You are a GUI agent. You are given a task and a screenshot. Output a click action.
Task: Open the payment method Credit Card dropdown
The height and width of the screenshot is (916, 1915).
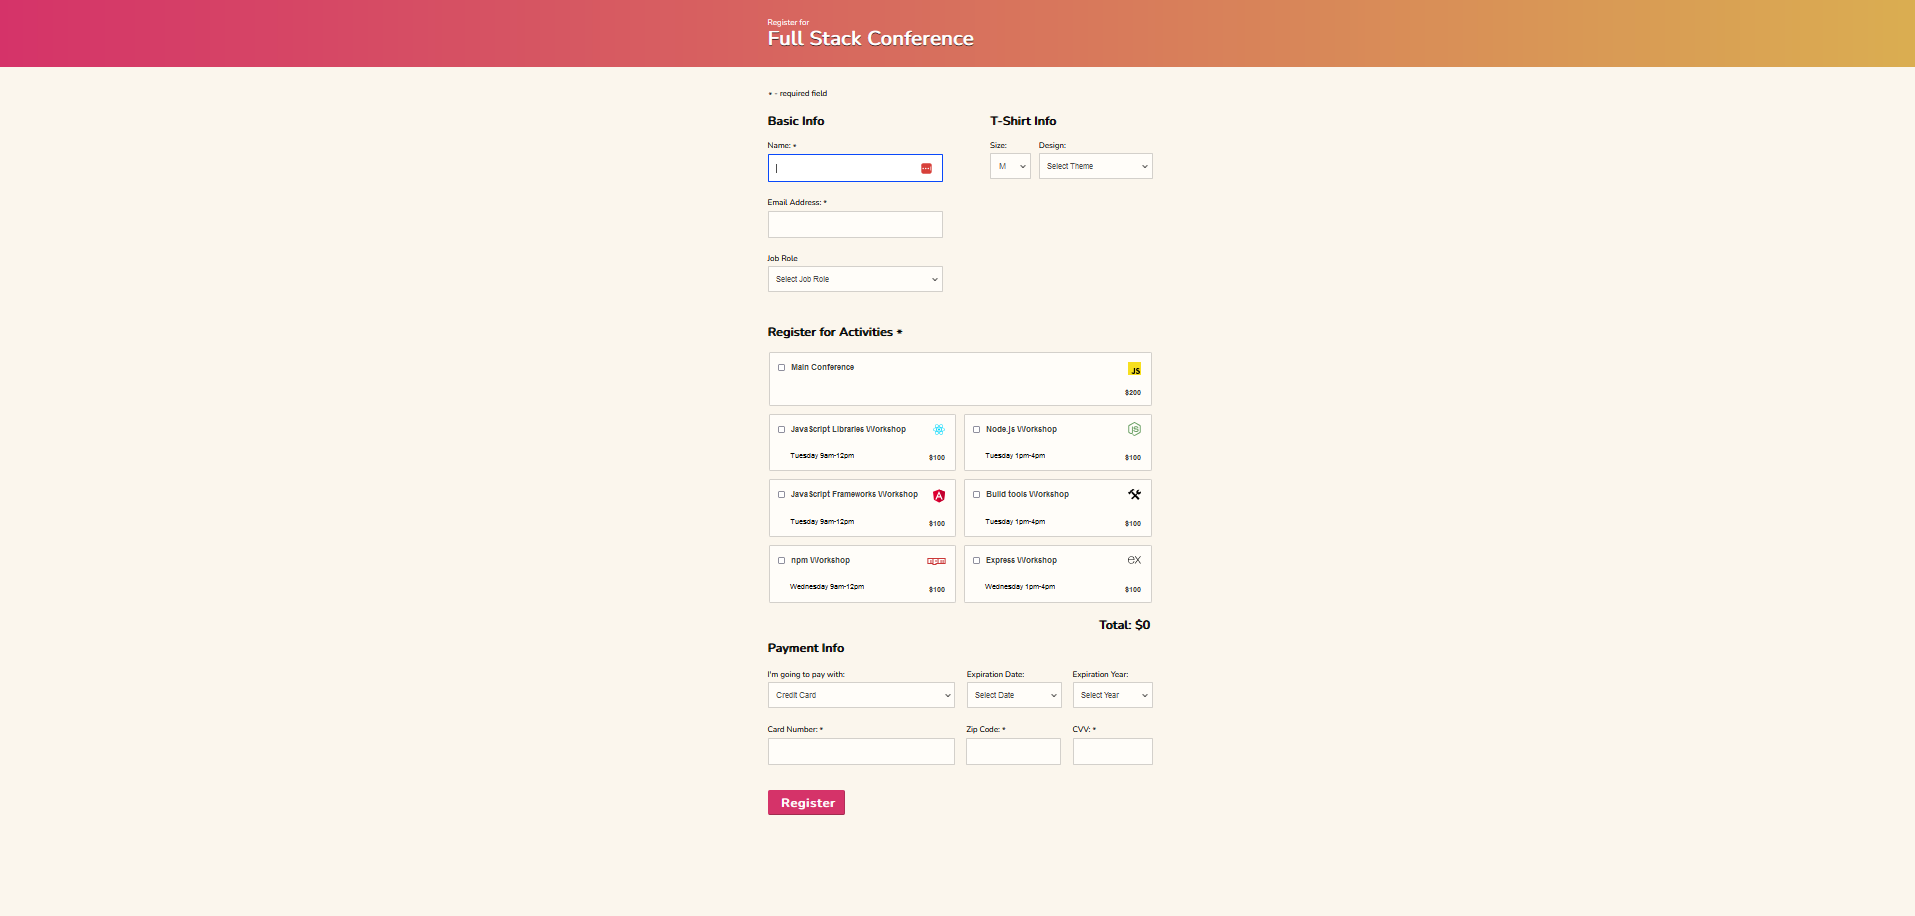pos(861,695)
